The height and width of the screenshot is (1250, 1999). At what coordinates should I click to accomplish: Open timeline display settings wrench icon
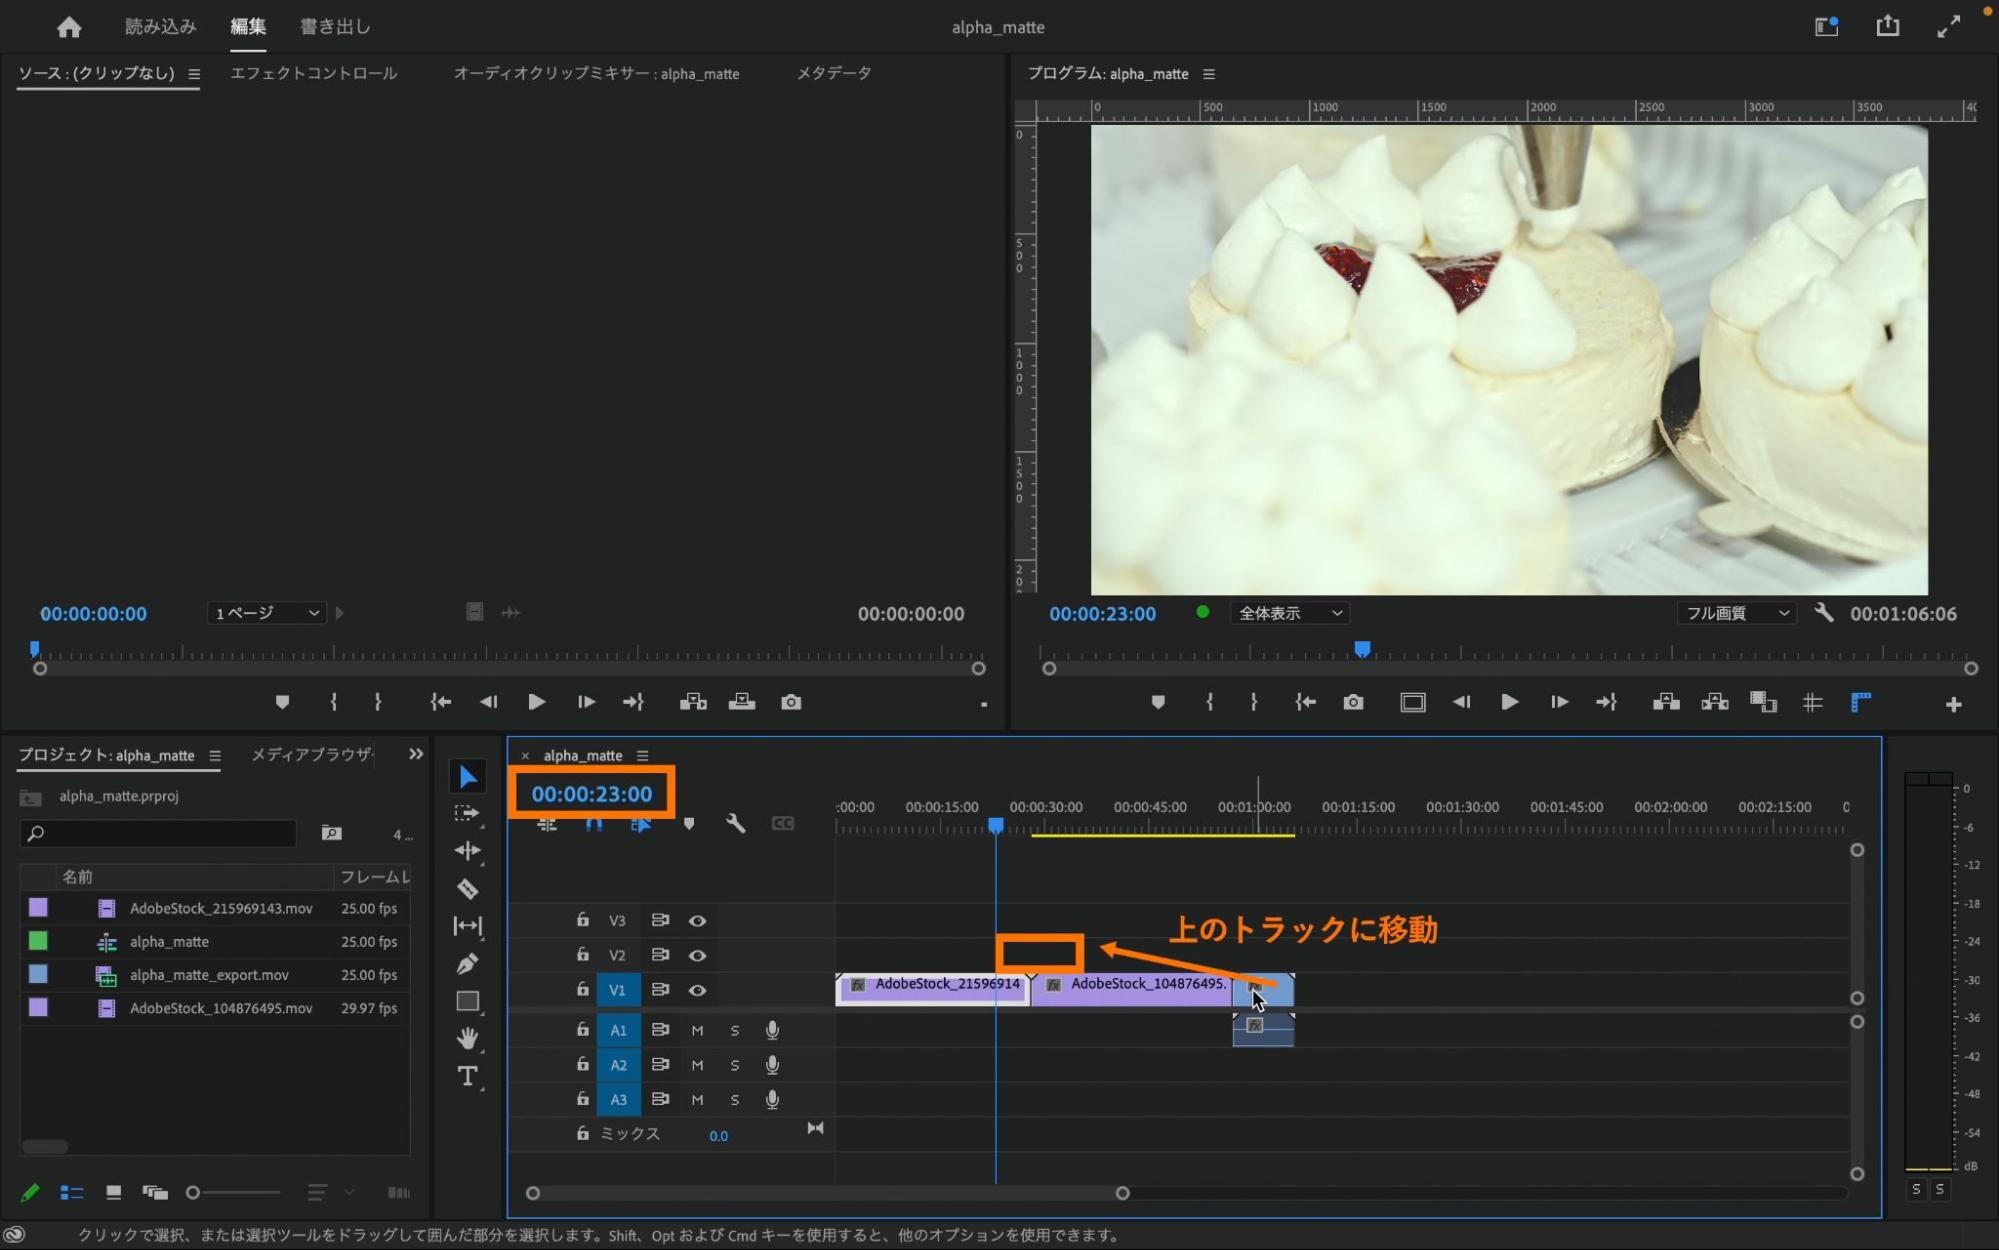(x=735, y=824)
